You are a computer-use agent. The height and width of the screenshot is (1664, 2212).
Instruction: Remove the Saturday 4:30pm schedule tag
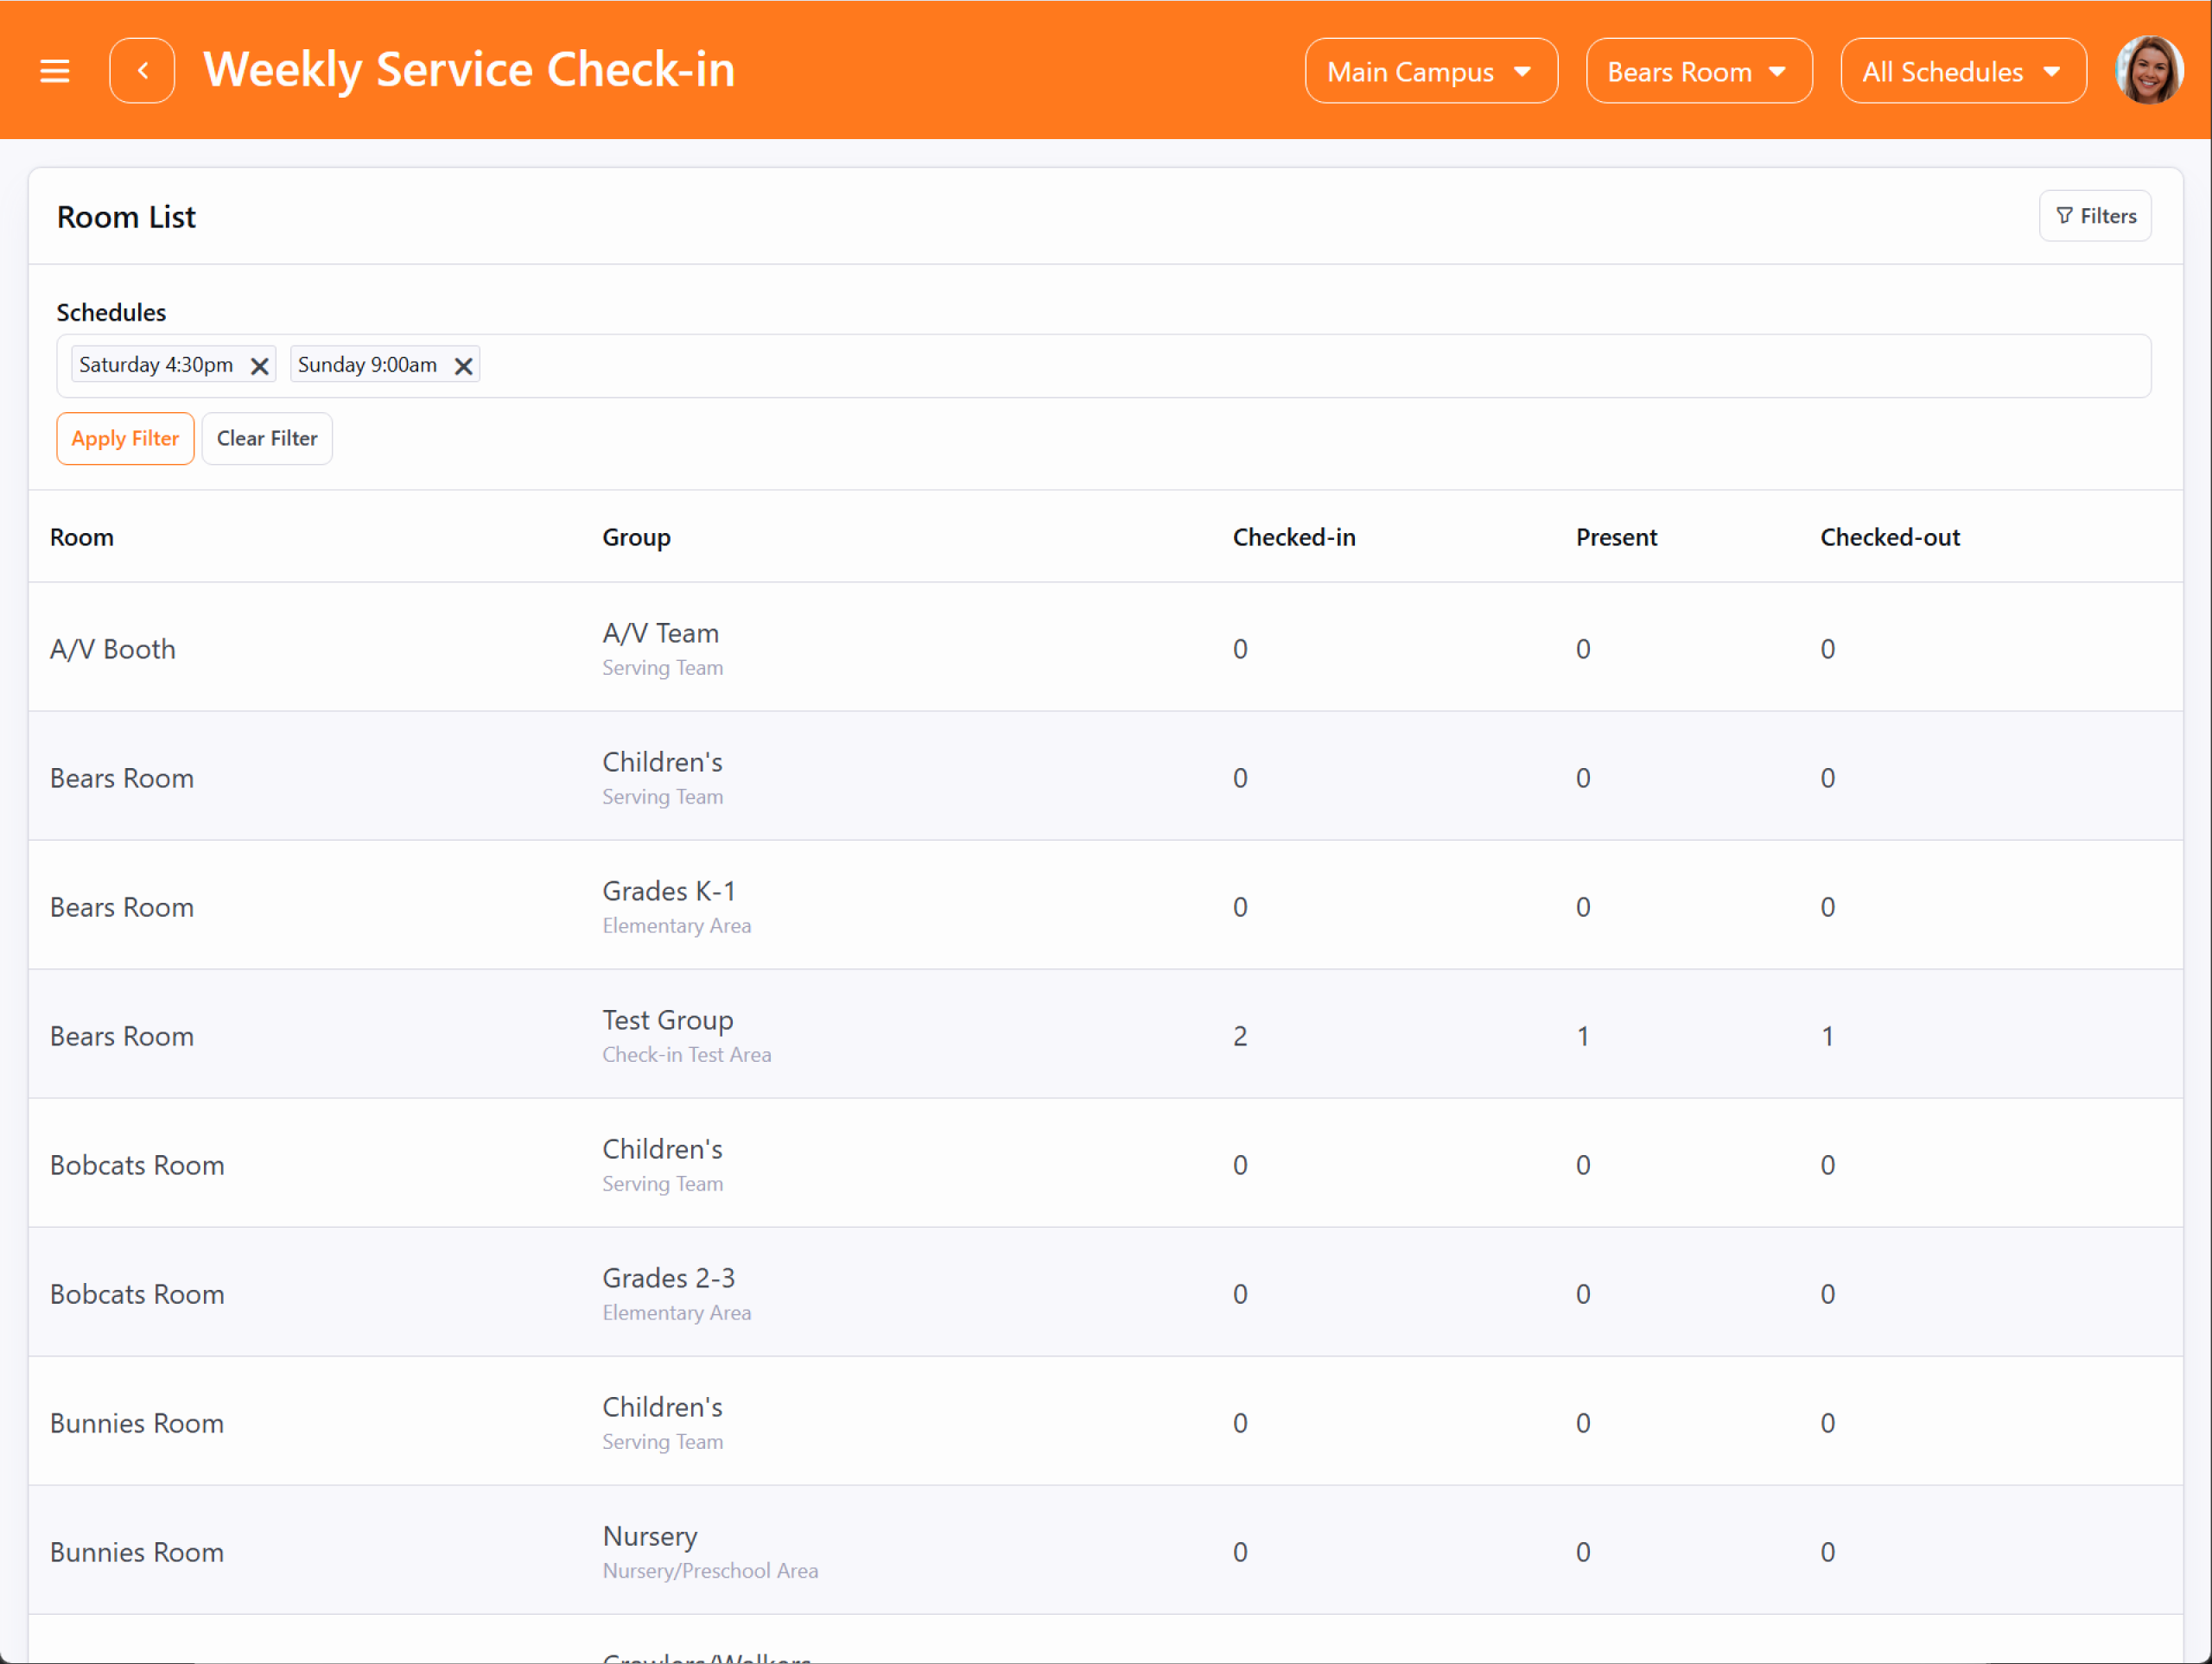point(260,366)
